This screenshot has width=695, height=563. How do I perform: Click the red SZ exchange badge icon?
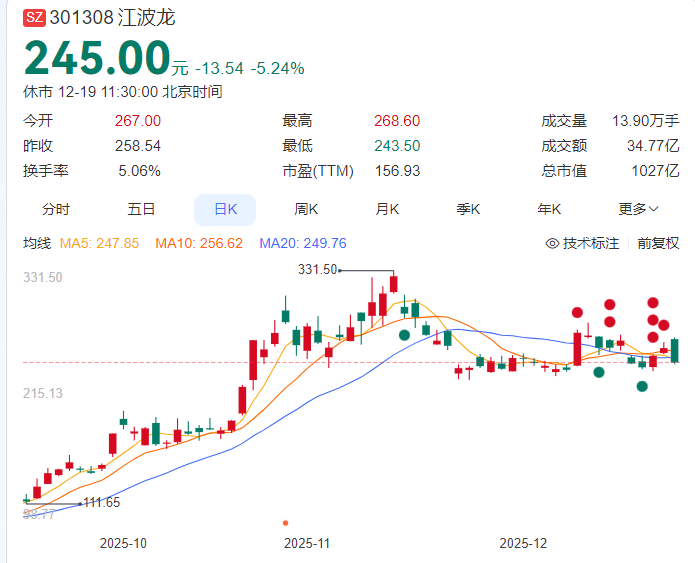click(x=34, y=18)
